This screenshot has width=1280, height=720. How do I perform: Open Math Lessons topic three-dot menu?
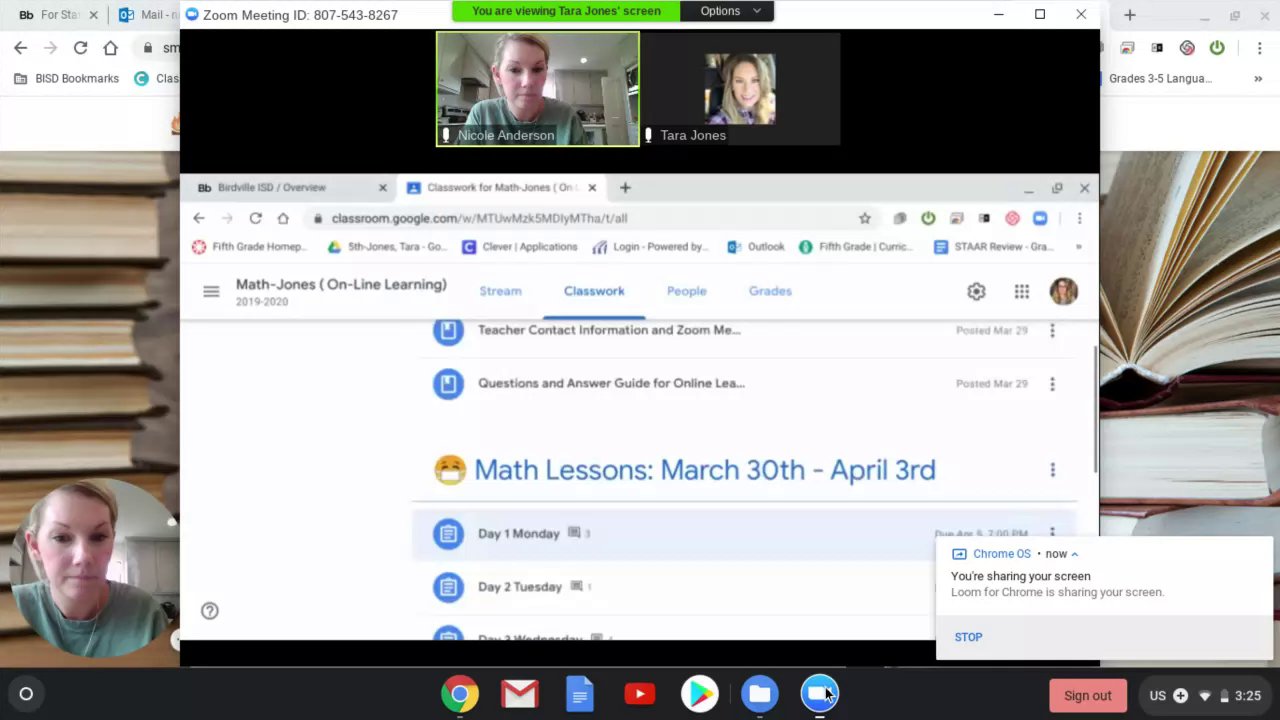(1052, 470)
